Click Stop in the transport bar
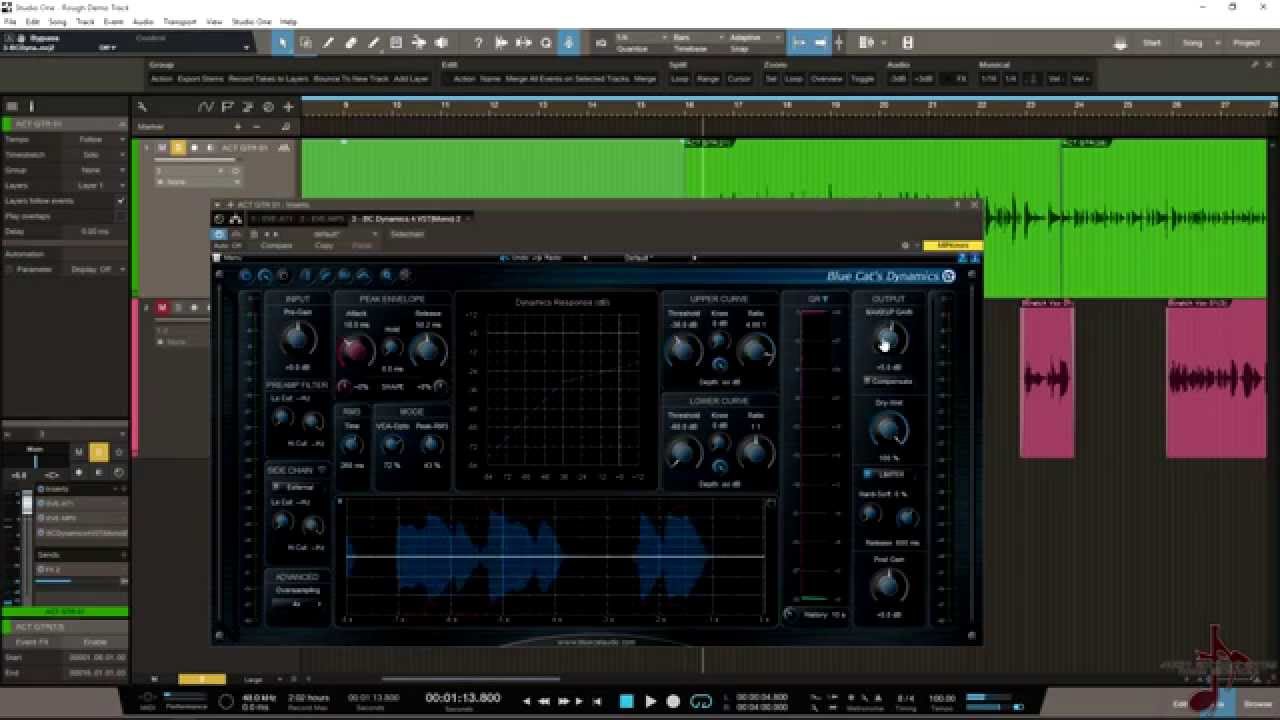Screen dimensions: 1280x720 point(627,702)
